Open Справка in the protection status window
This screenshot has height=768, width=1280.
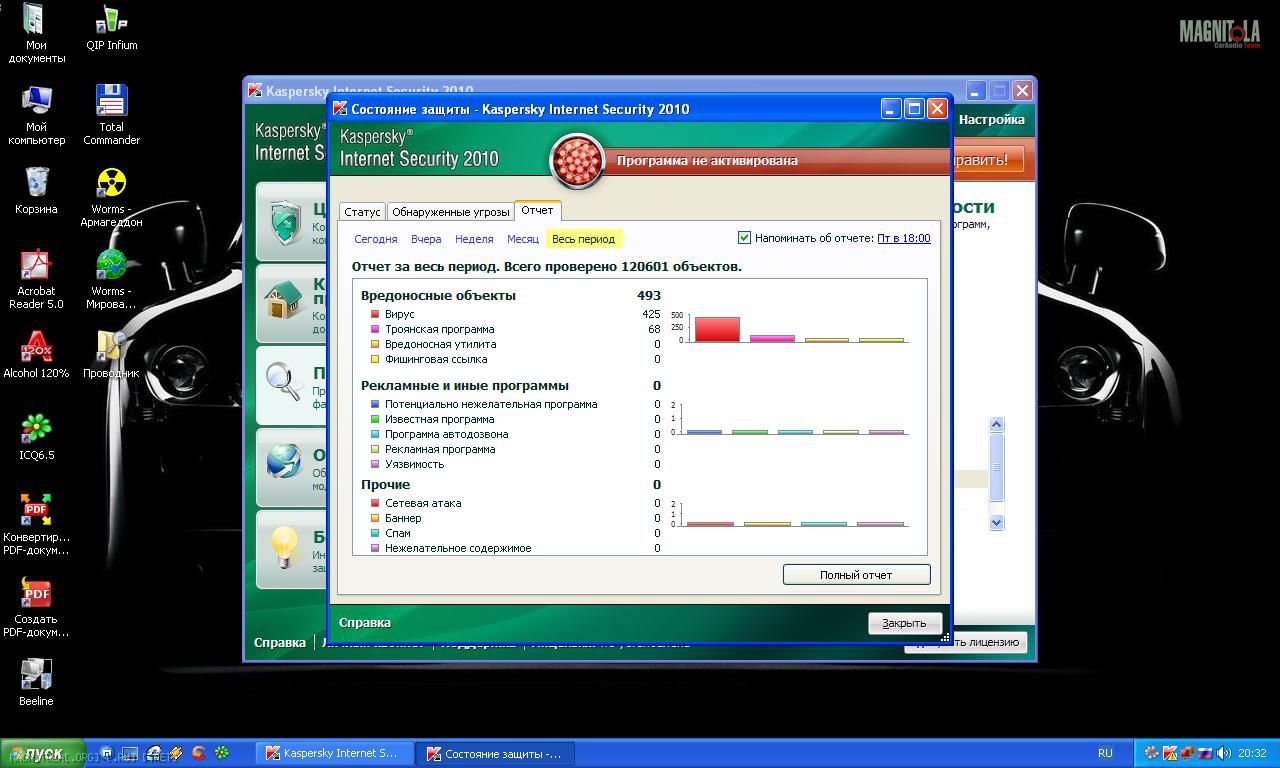(365, 622)
